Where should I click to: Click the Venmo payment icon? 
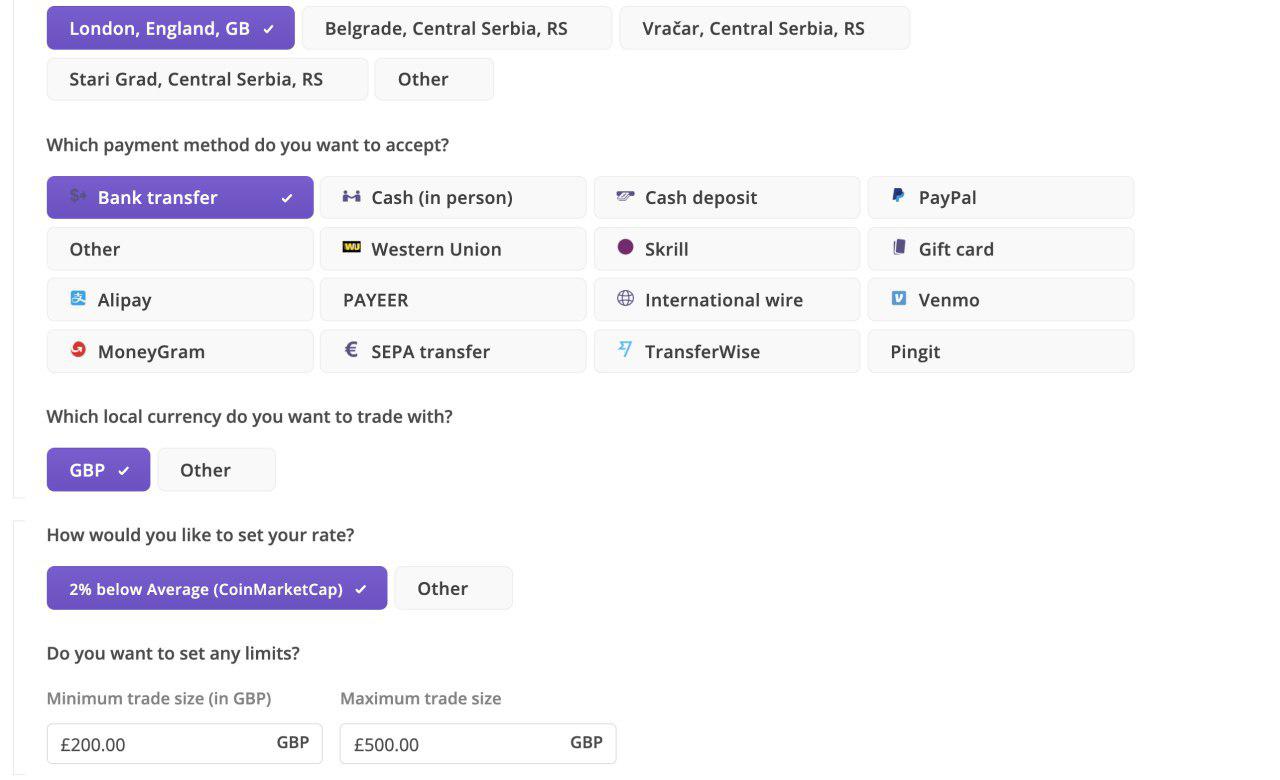(897, 299)
